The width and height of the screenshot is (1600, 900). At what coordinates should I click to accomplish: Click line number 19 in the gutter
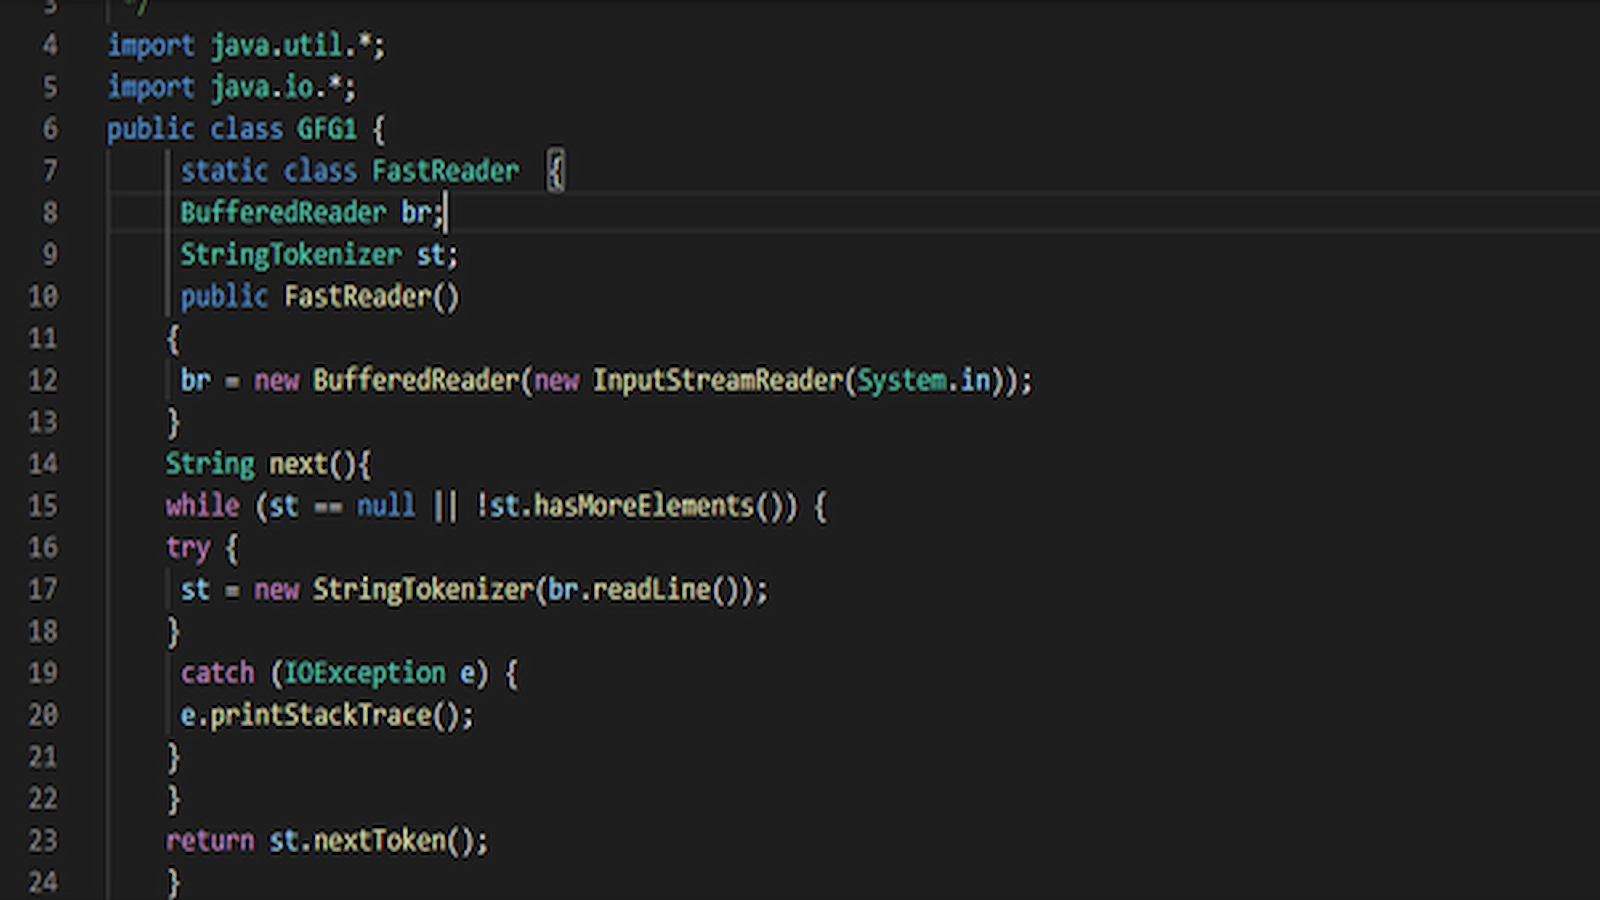tap(42, 673)
